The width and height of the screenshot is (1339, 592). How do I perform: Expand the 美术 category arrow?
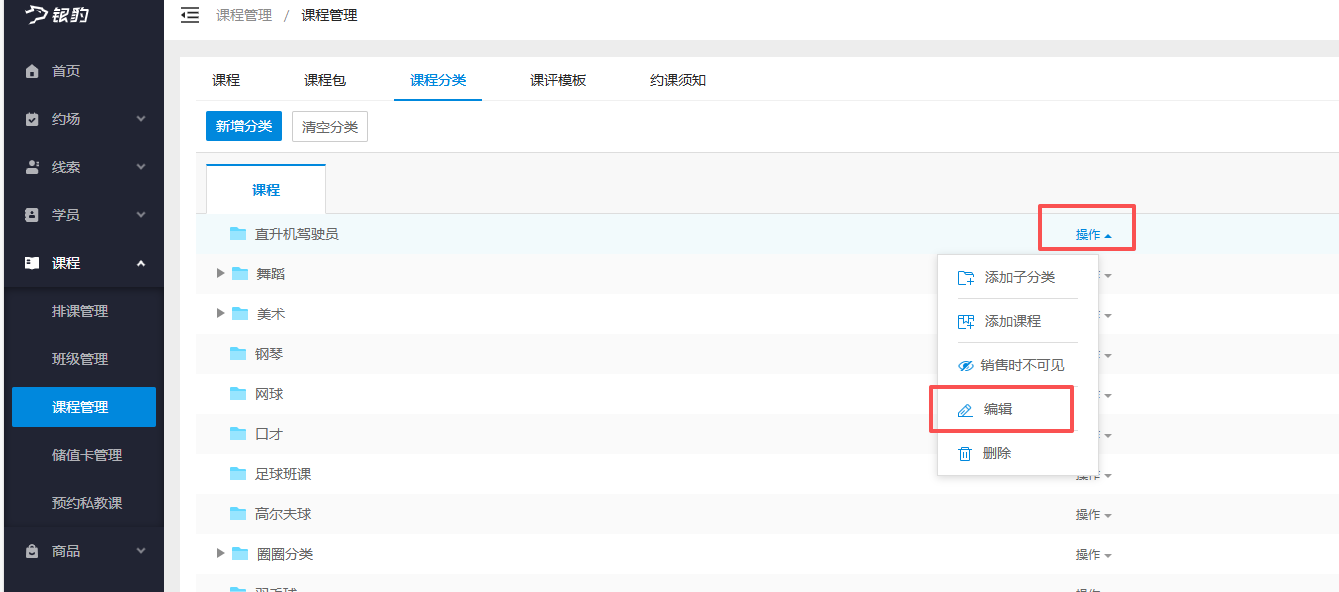point(221,313)
